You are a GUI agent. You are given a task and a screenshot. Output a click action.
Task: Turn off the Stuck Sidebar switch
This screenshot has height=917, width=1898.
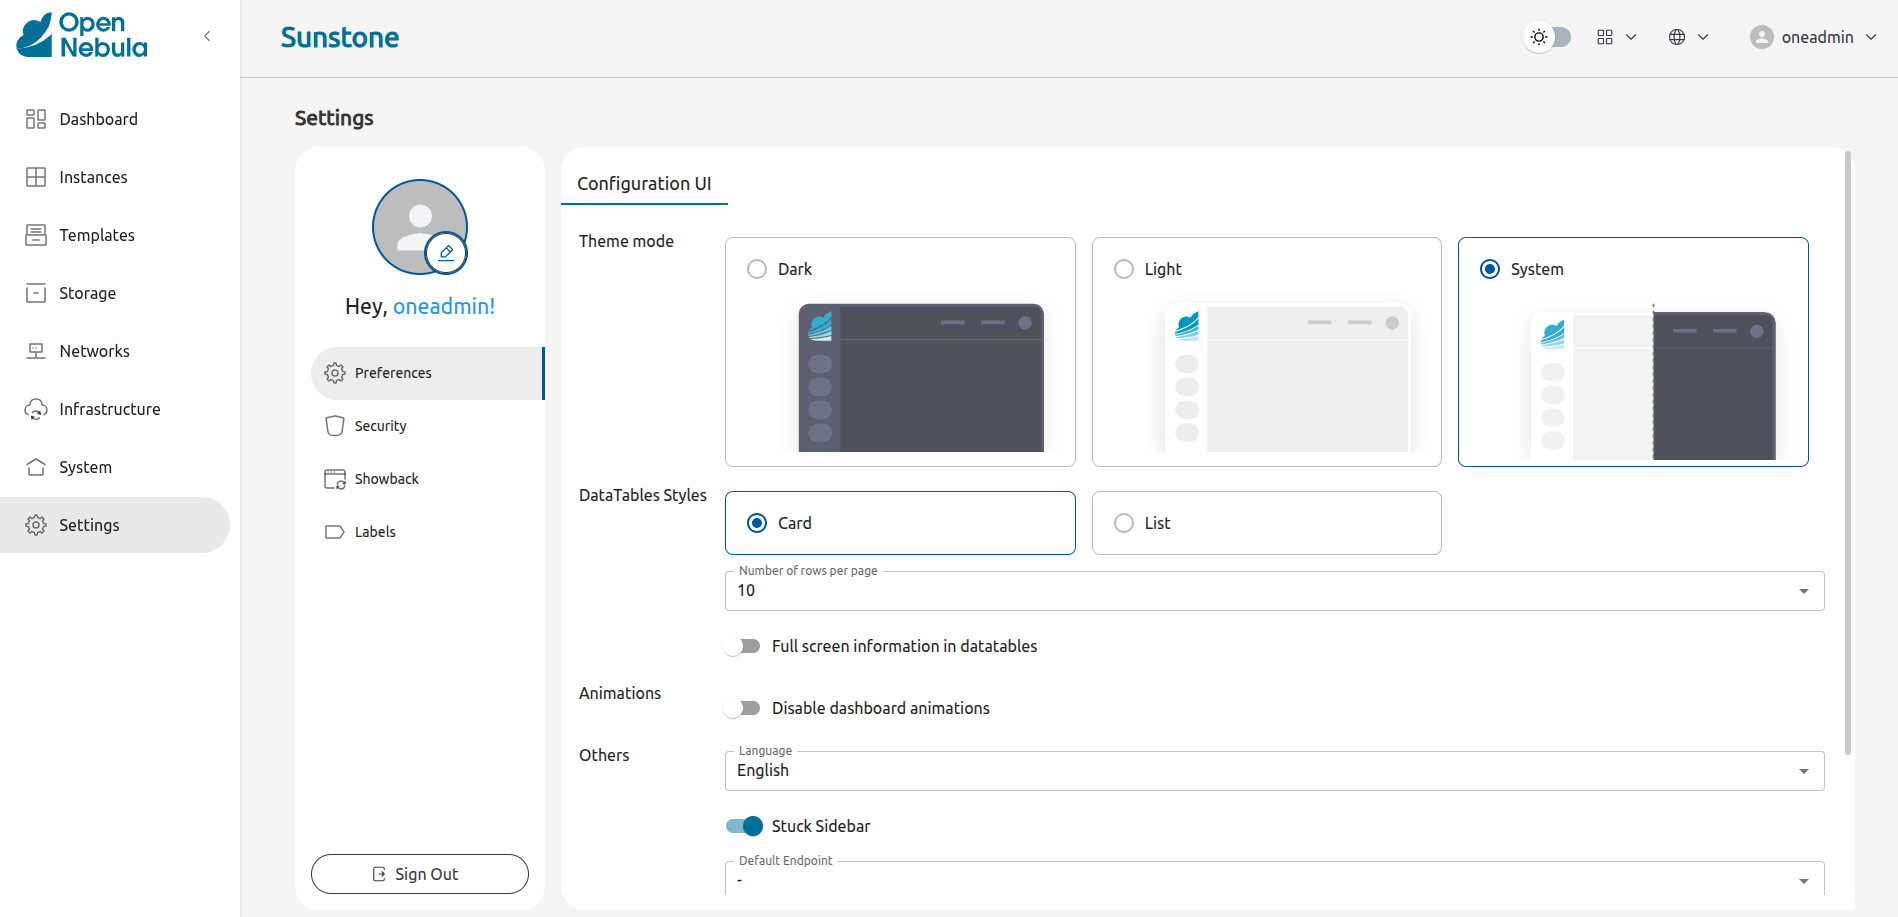pos(743,826)
